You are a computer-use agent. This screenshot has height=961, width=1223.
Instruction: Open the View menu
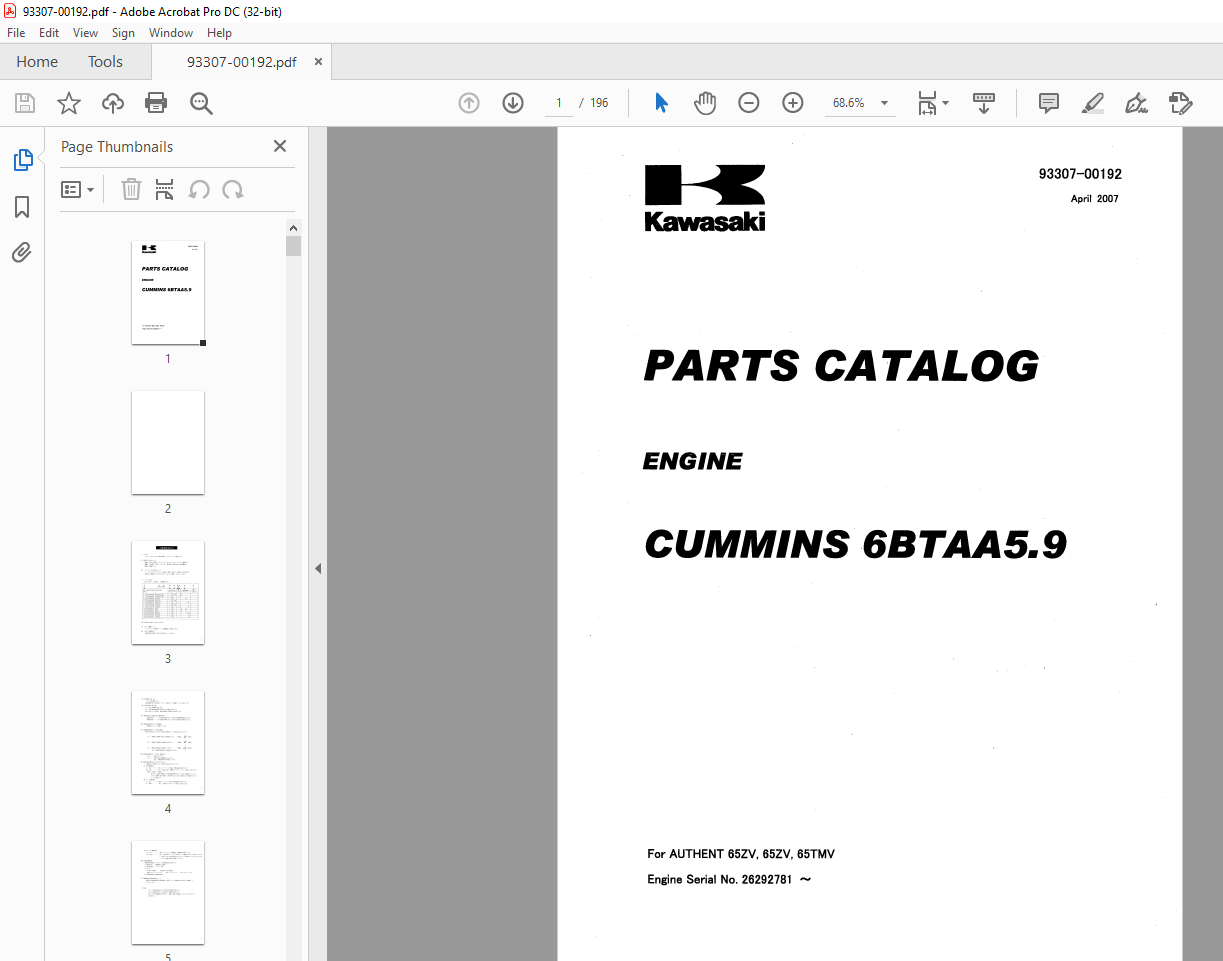85,33
